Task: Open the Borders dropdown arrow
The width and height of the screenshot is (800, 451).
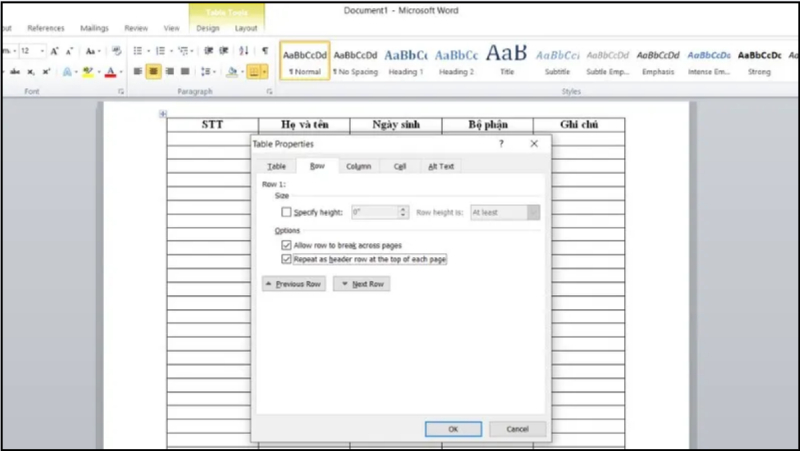Action: tap(264, 71)
